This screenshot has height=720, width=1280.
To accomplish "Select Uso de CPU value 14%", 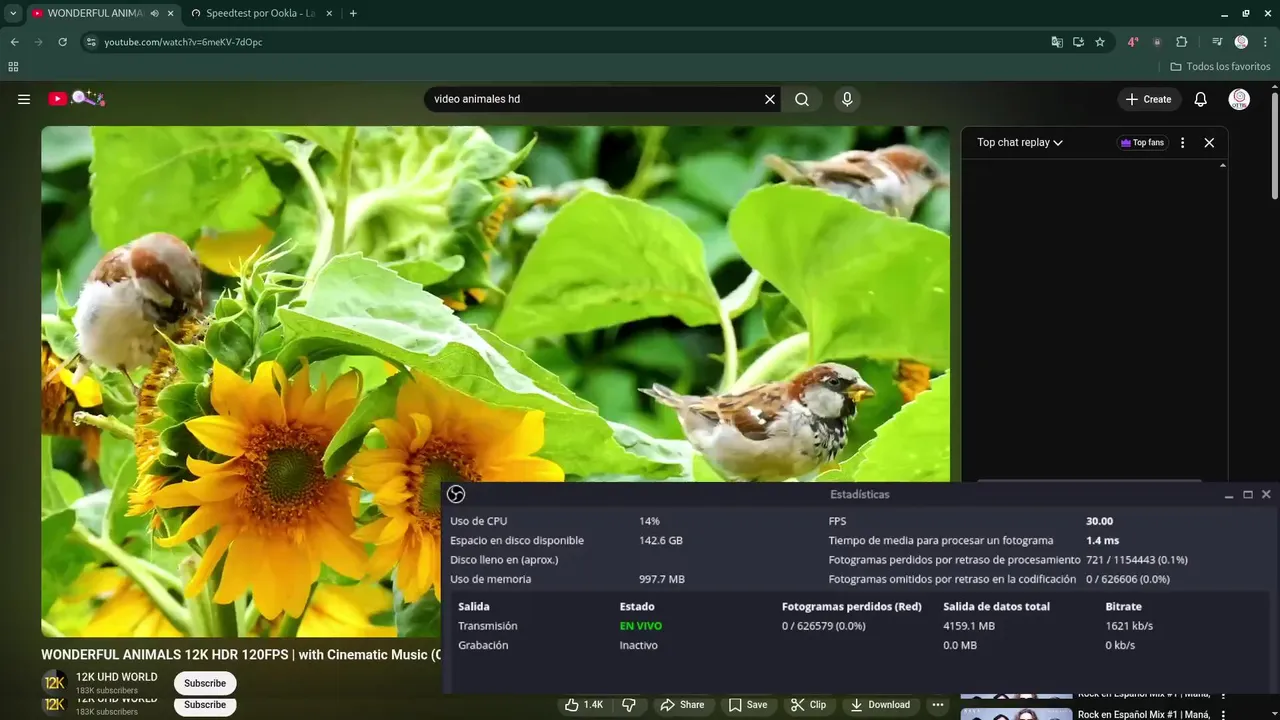I will pos(650,521).
